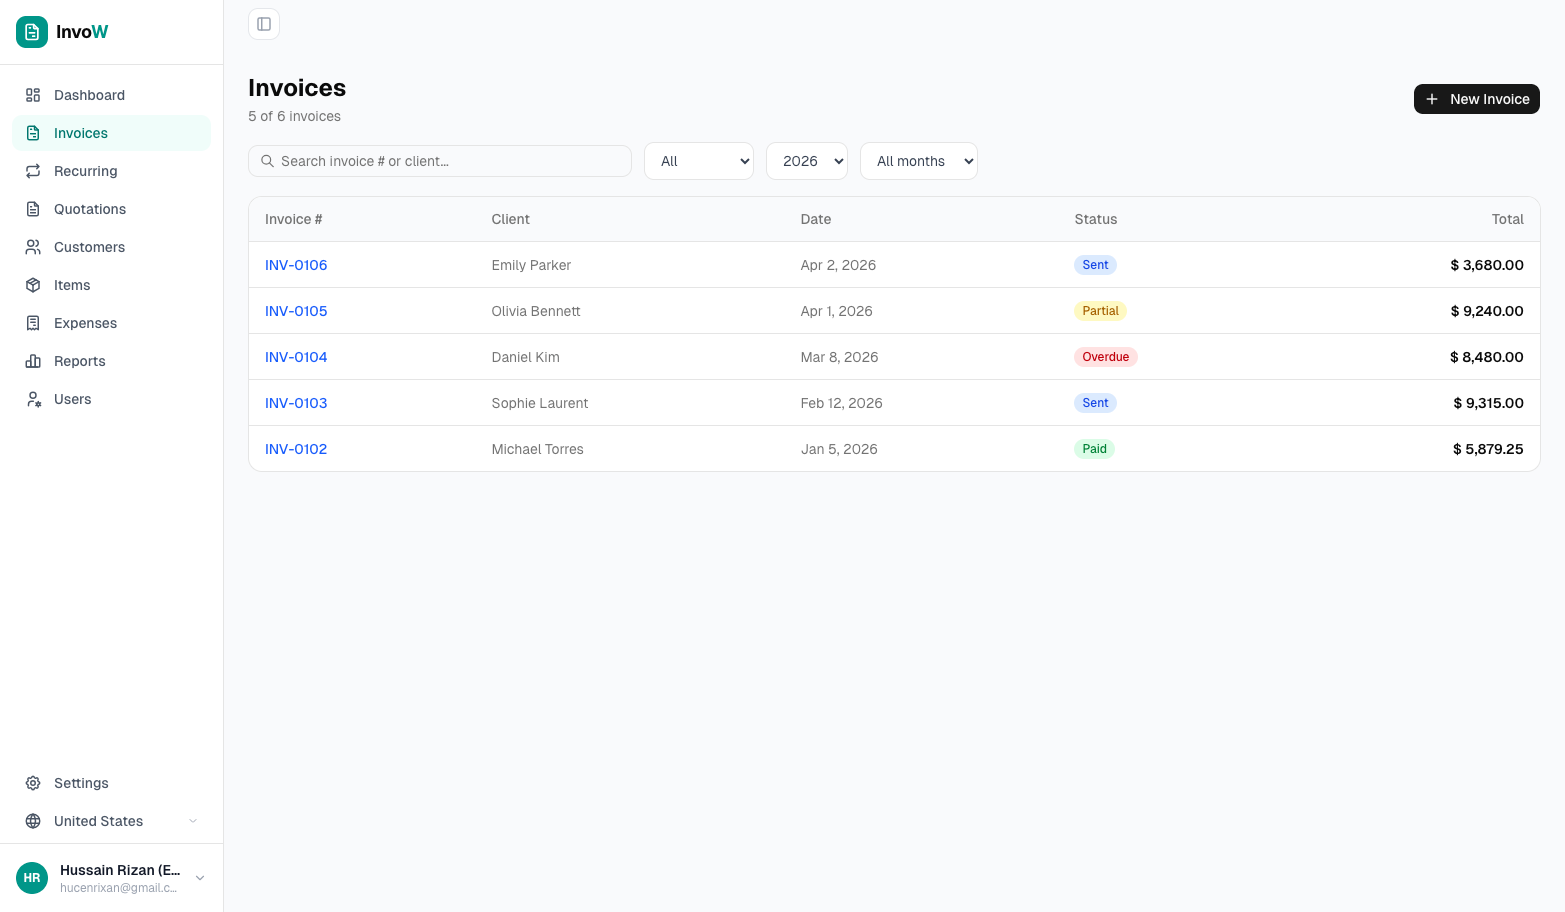Click client name Olivia Bennett
Screen dimensions: 1565x912
(536, 311)
